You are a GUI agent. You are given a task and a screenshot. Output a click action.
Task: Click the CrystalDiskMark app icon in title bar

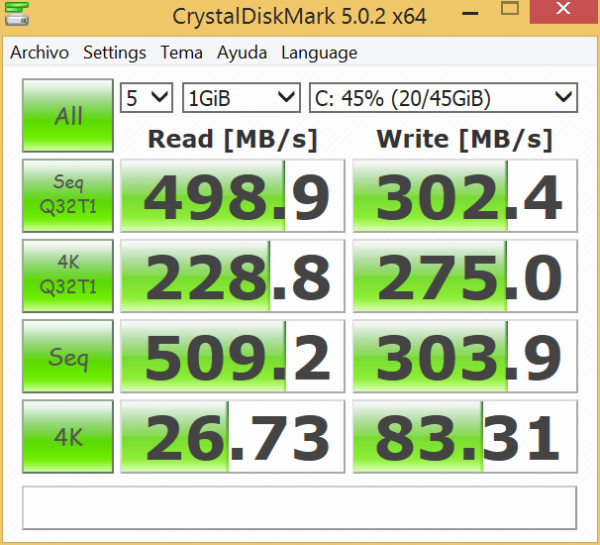click(x=13, y=17)
